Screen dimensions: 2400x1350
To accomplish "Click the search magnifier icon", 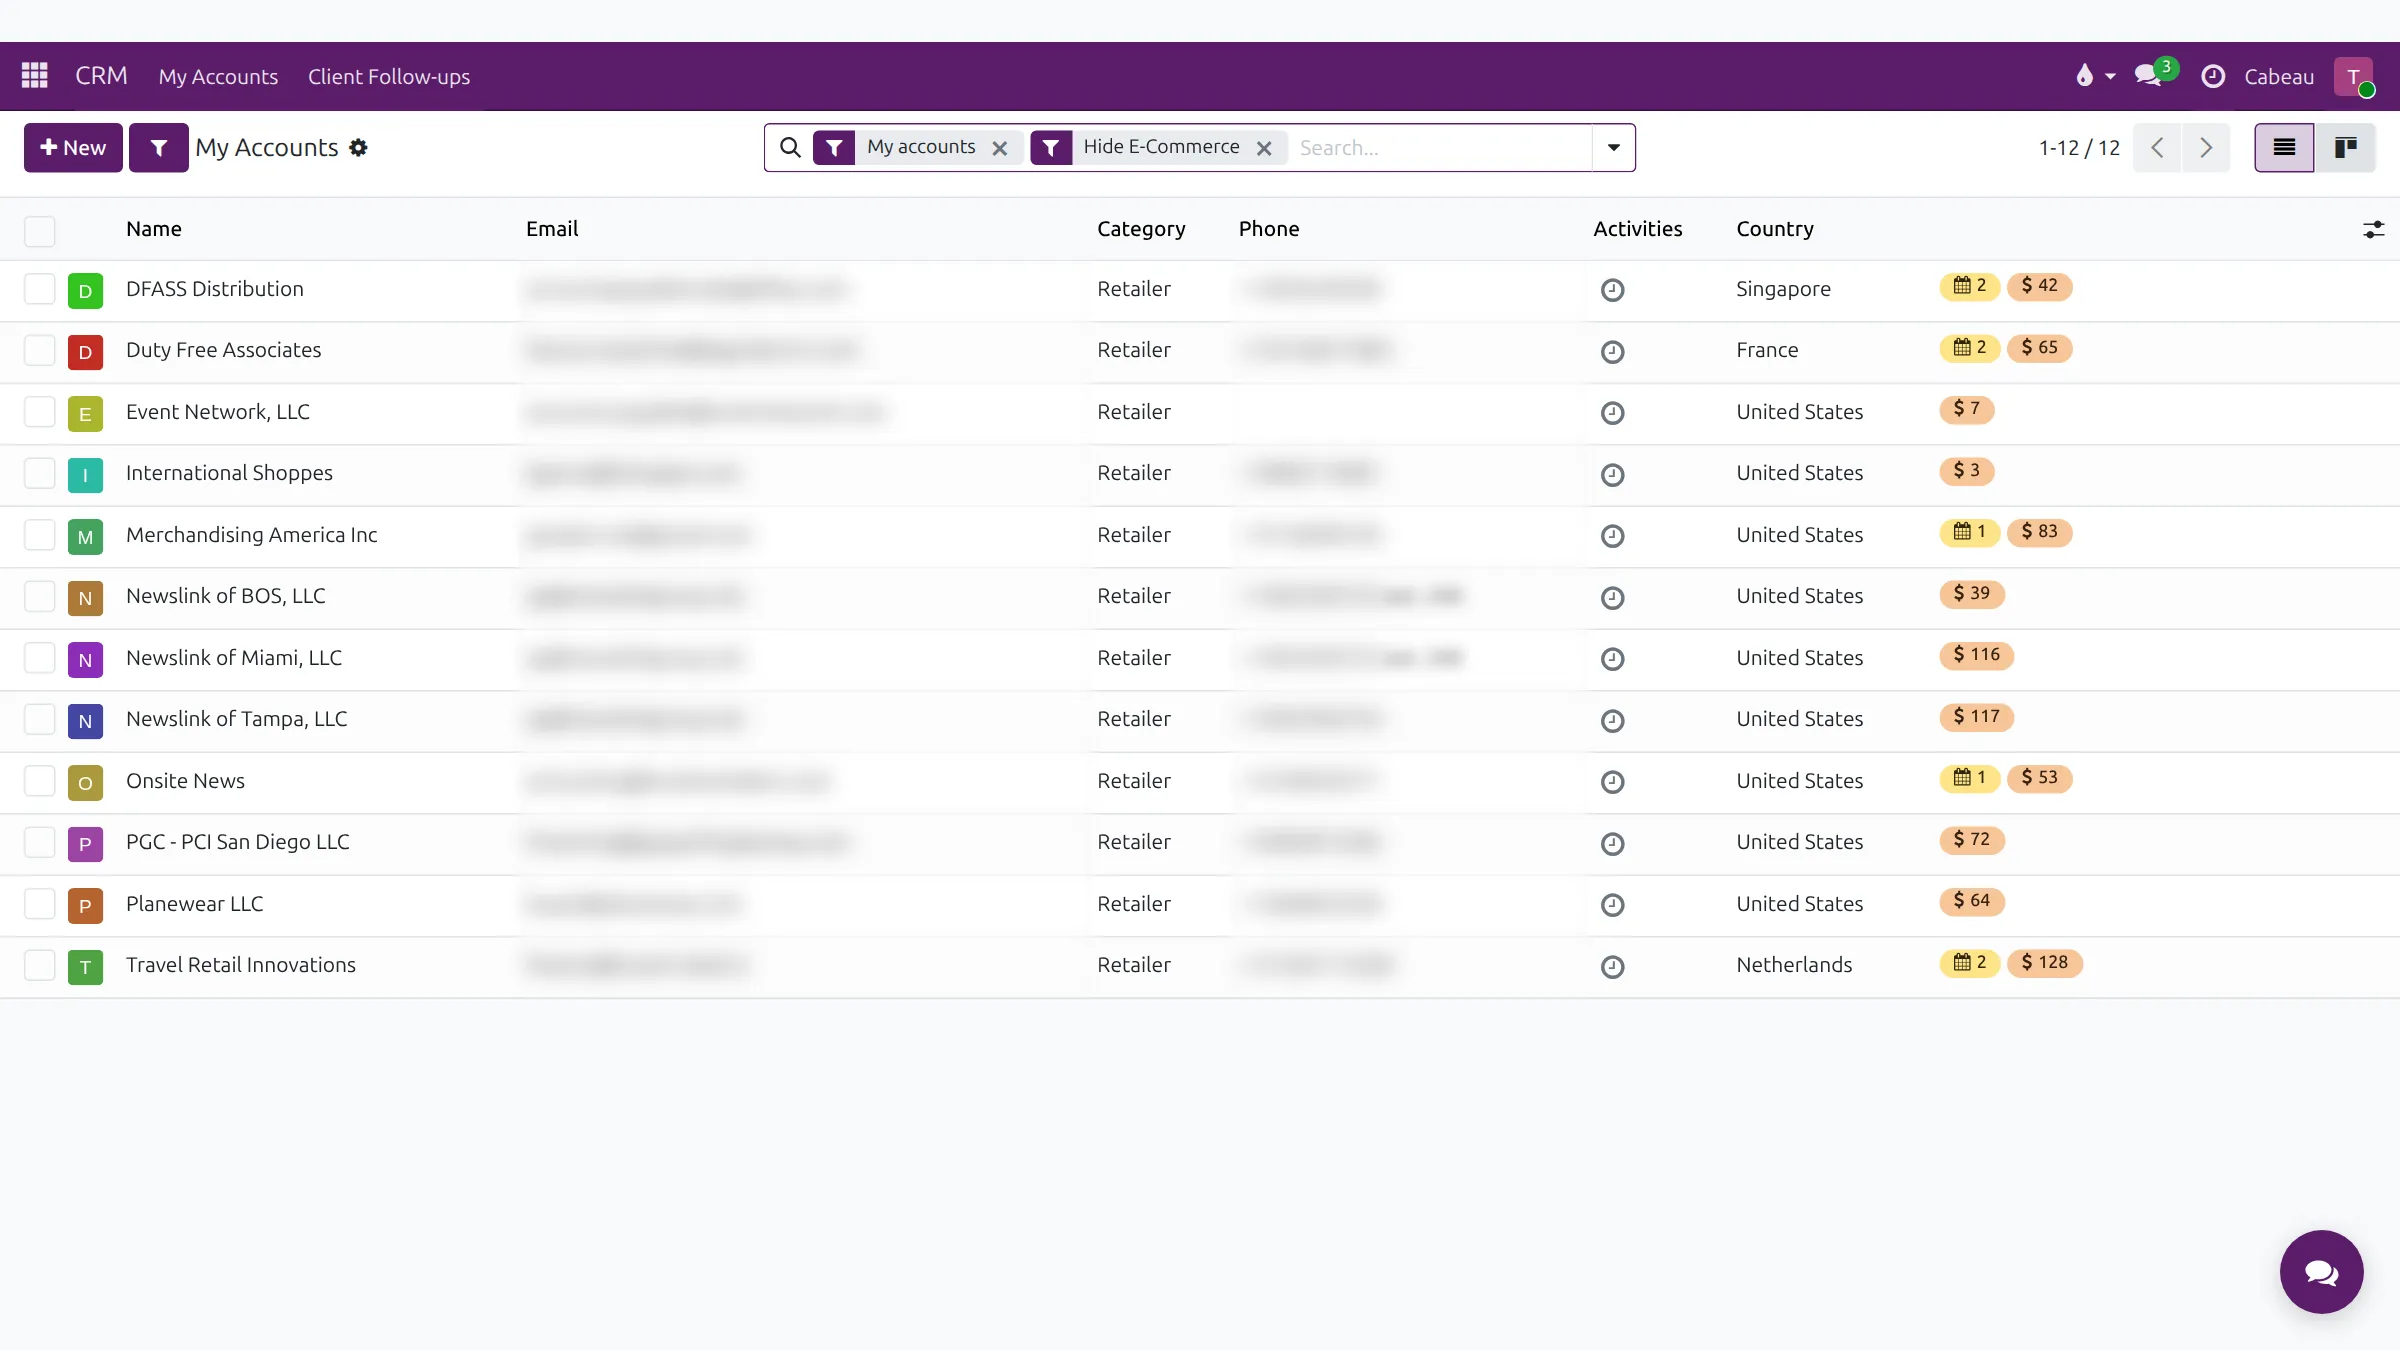I will click(x=790, y=148).
